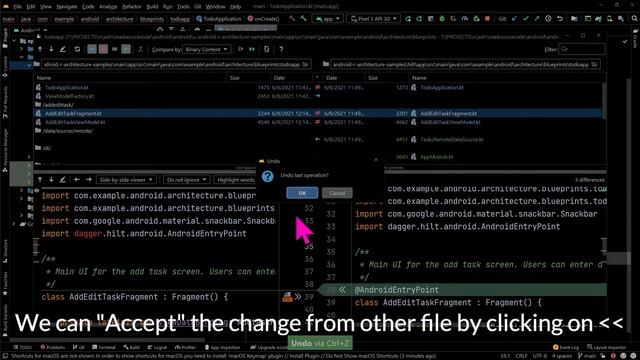
Task: Click TodoApplication breadcrumb in navigation bar
Action: point(219,19)
